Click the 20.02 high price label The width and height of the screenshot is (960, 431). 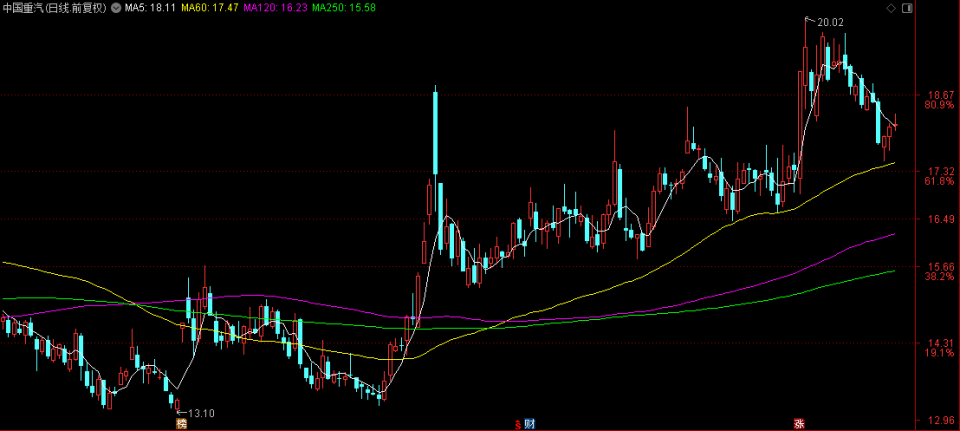coord(830,23)
